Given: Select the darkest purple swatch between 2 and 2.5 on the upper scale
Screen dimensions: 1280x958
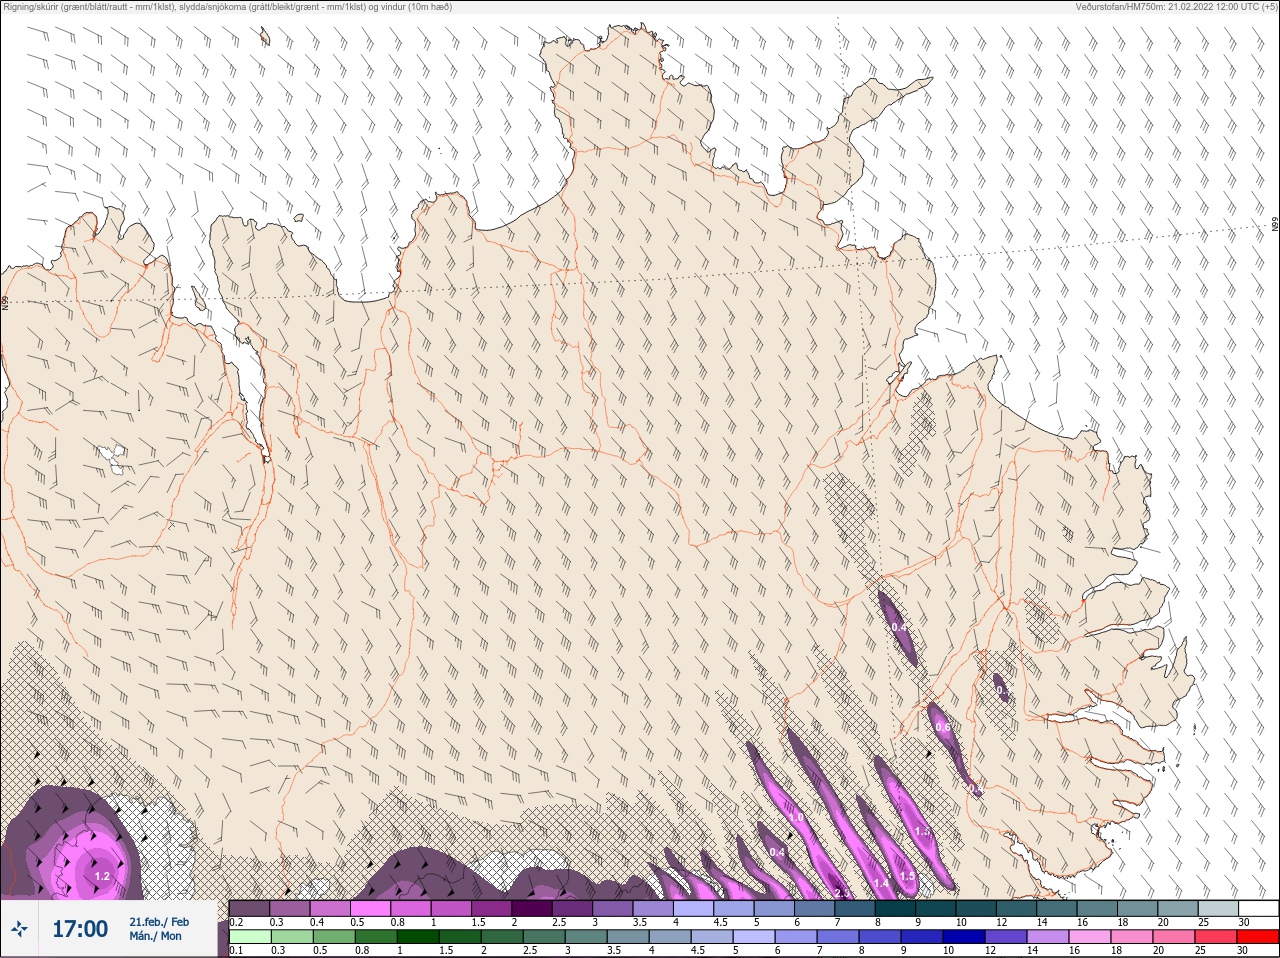Looking at the screenshot, I should [x=532, y=908].
